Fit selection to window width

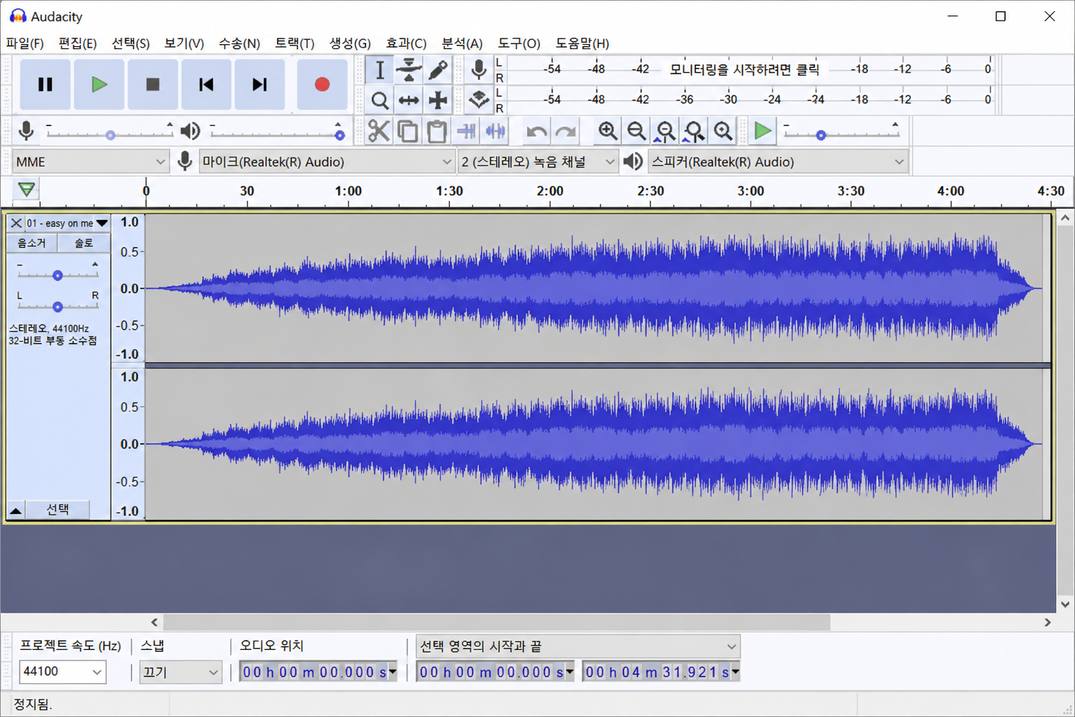[665, 131]
